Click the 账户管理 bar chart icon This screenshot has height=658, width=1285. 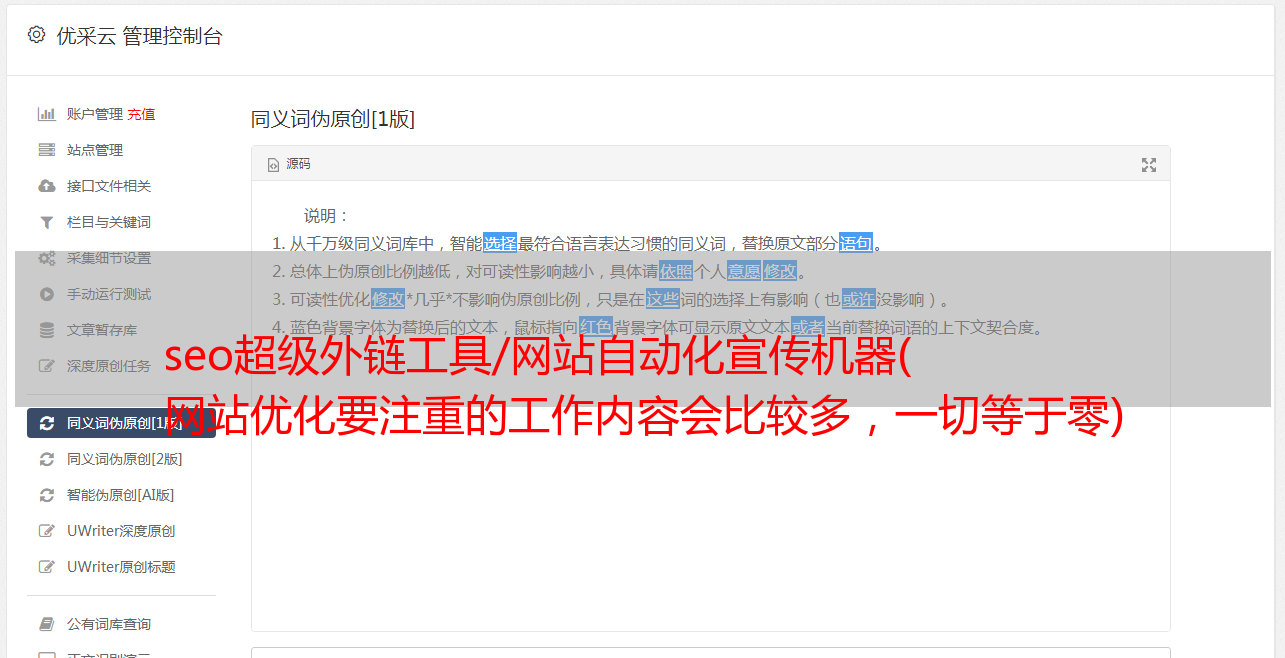pos(46,114)
